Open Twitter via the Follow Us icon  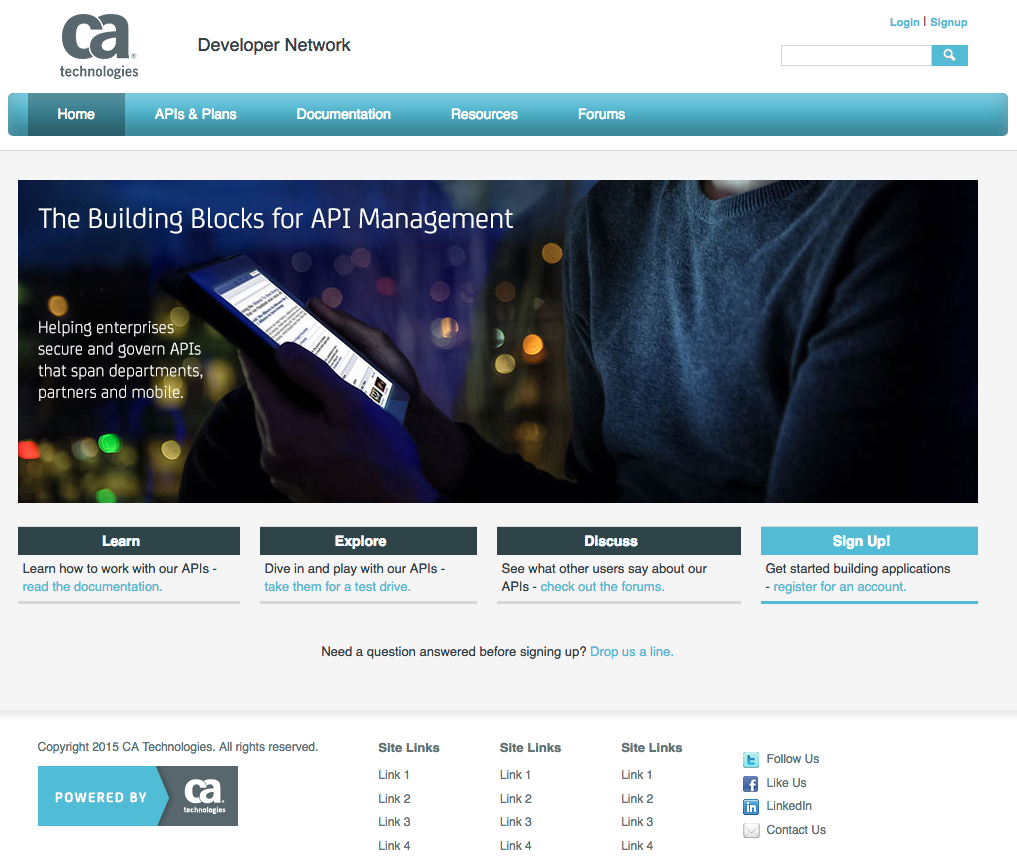pos(750,759)
